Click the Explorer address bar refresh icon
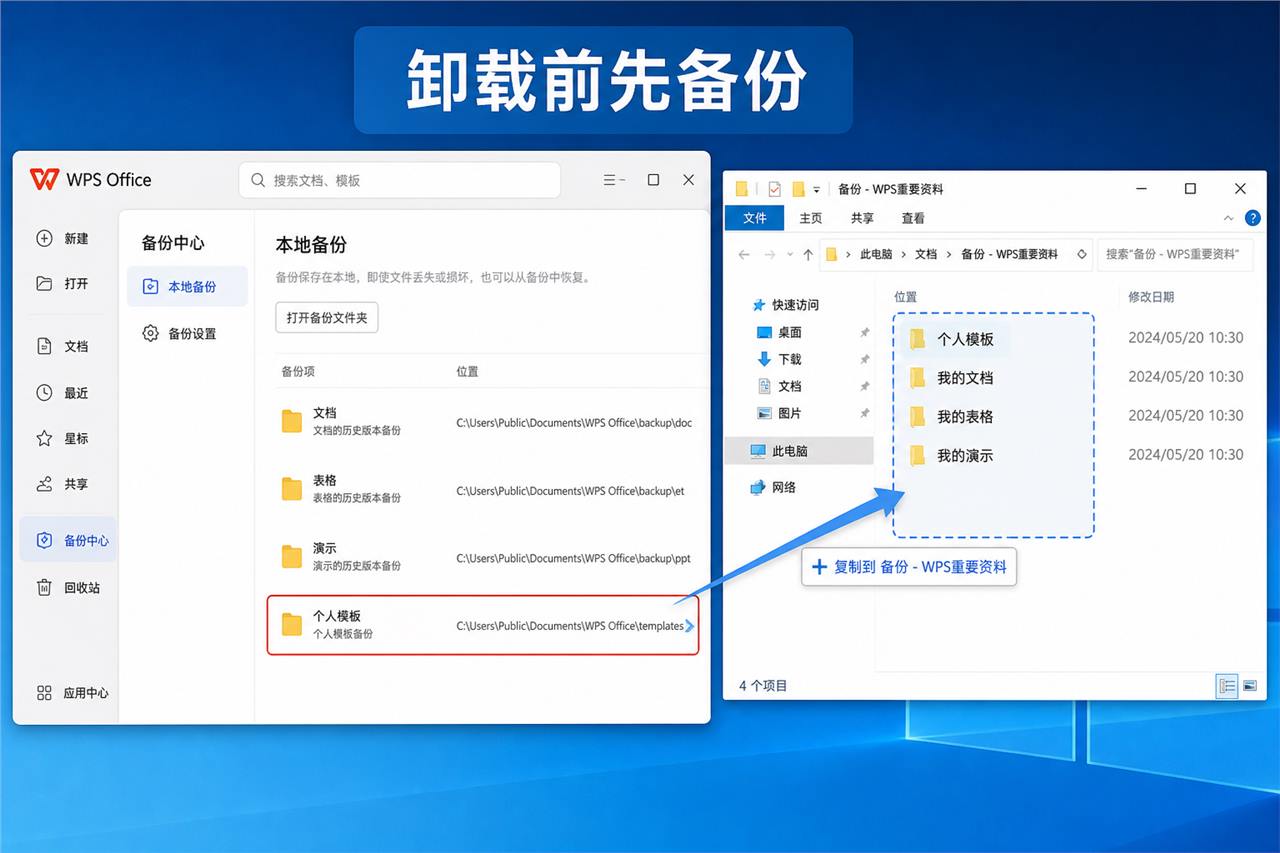This screenshot has width=1280, height=853. pos(1081,254)
